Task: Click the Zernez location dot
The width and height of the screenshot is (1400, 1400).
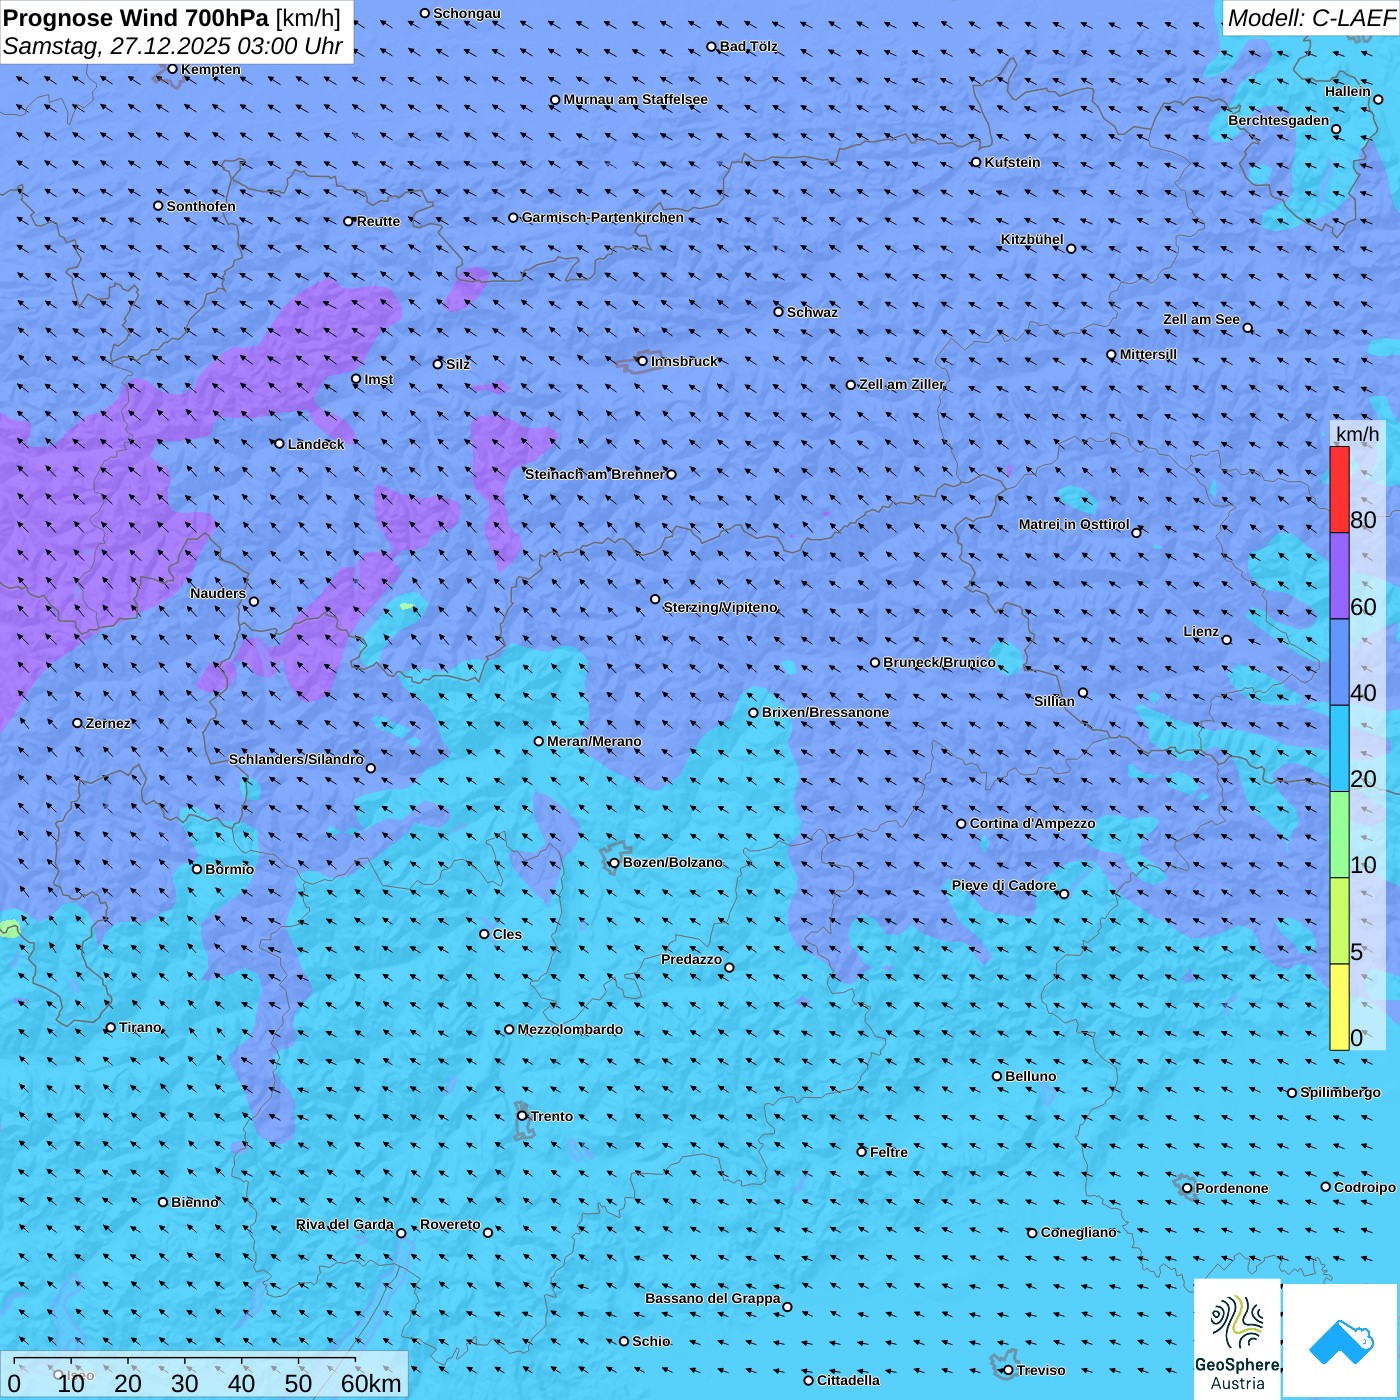Action: click(x=77, y=723)
